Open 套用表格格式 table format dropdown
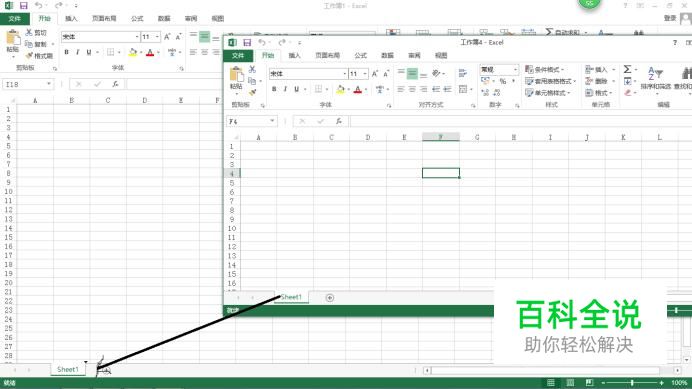The width and height of the screenshot is (692, 389). [x=550, y=81]
